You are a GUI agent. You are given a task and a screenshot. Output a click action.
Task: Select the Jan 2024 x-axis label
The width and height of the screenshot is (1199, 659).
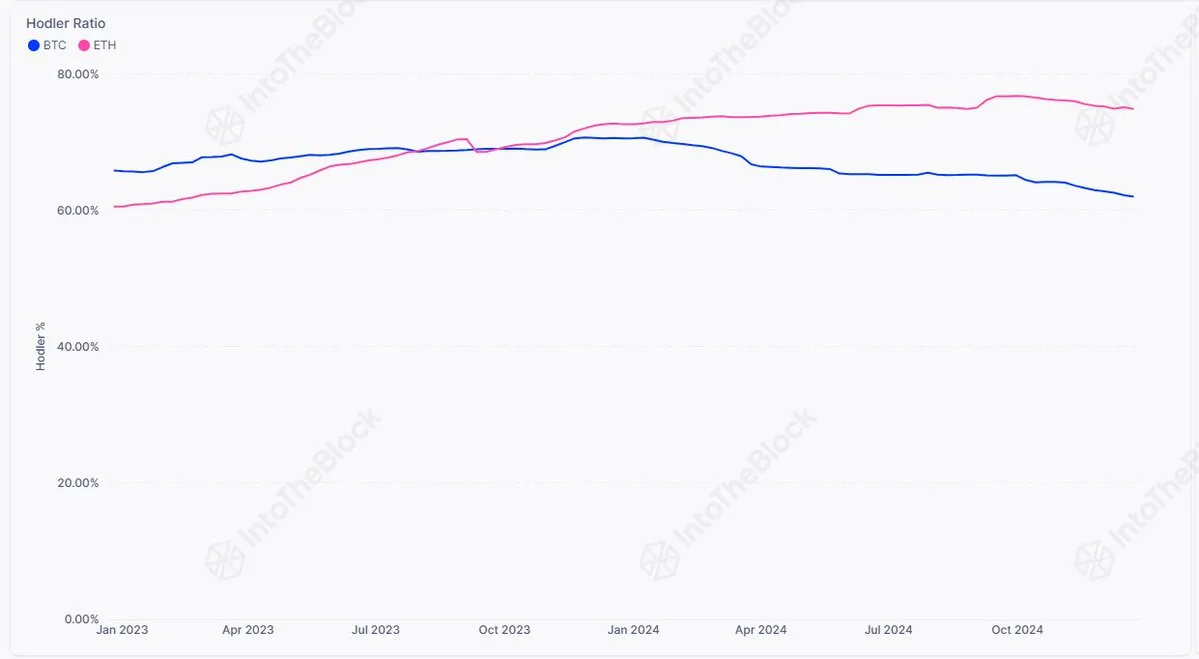tap(633, 630)
